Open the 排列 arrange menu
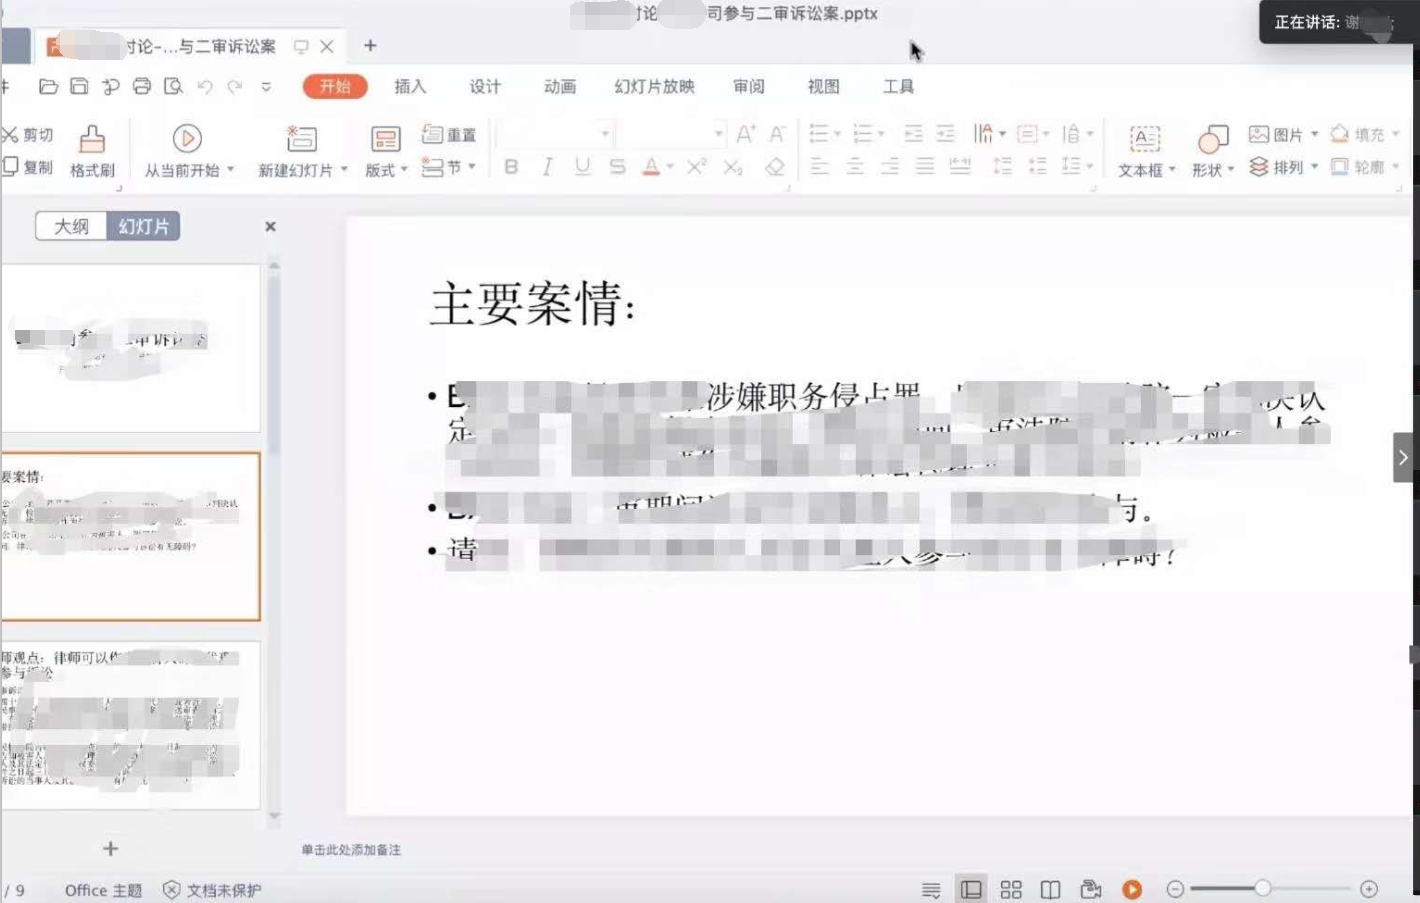This screenshot has height=903, width=1420. click(1283, 167)
